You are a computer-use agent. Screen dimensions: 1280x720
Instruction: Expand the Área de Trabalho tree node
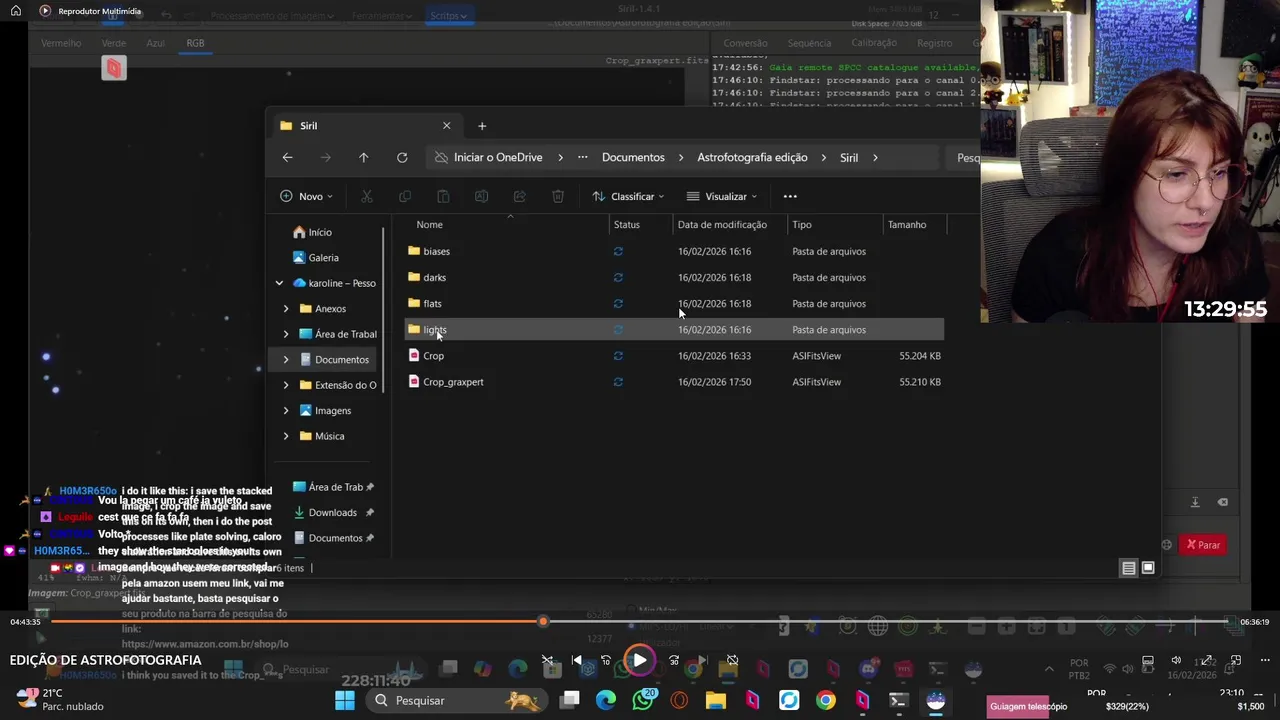[286, 334]
